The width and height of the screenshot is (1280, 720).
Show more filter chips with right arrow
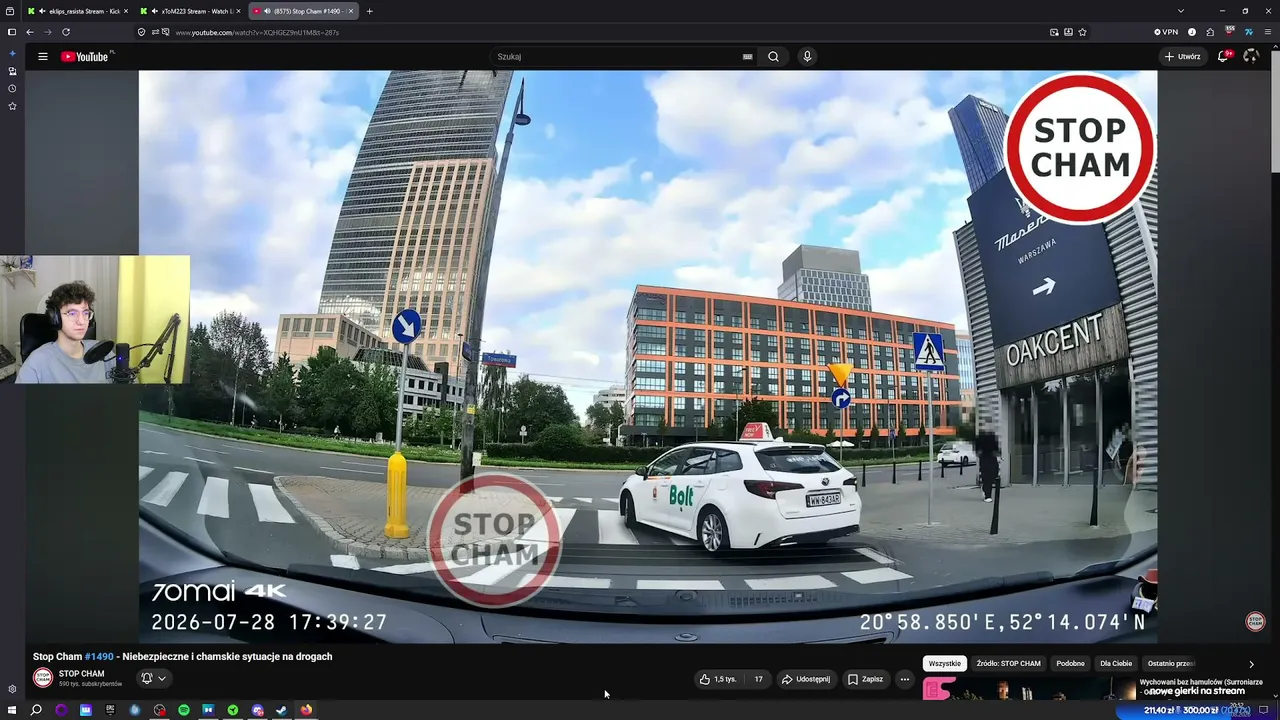[1251, 664]
